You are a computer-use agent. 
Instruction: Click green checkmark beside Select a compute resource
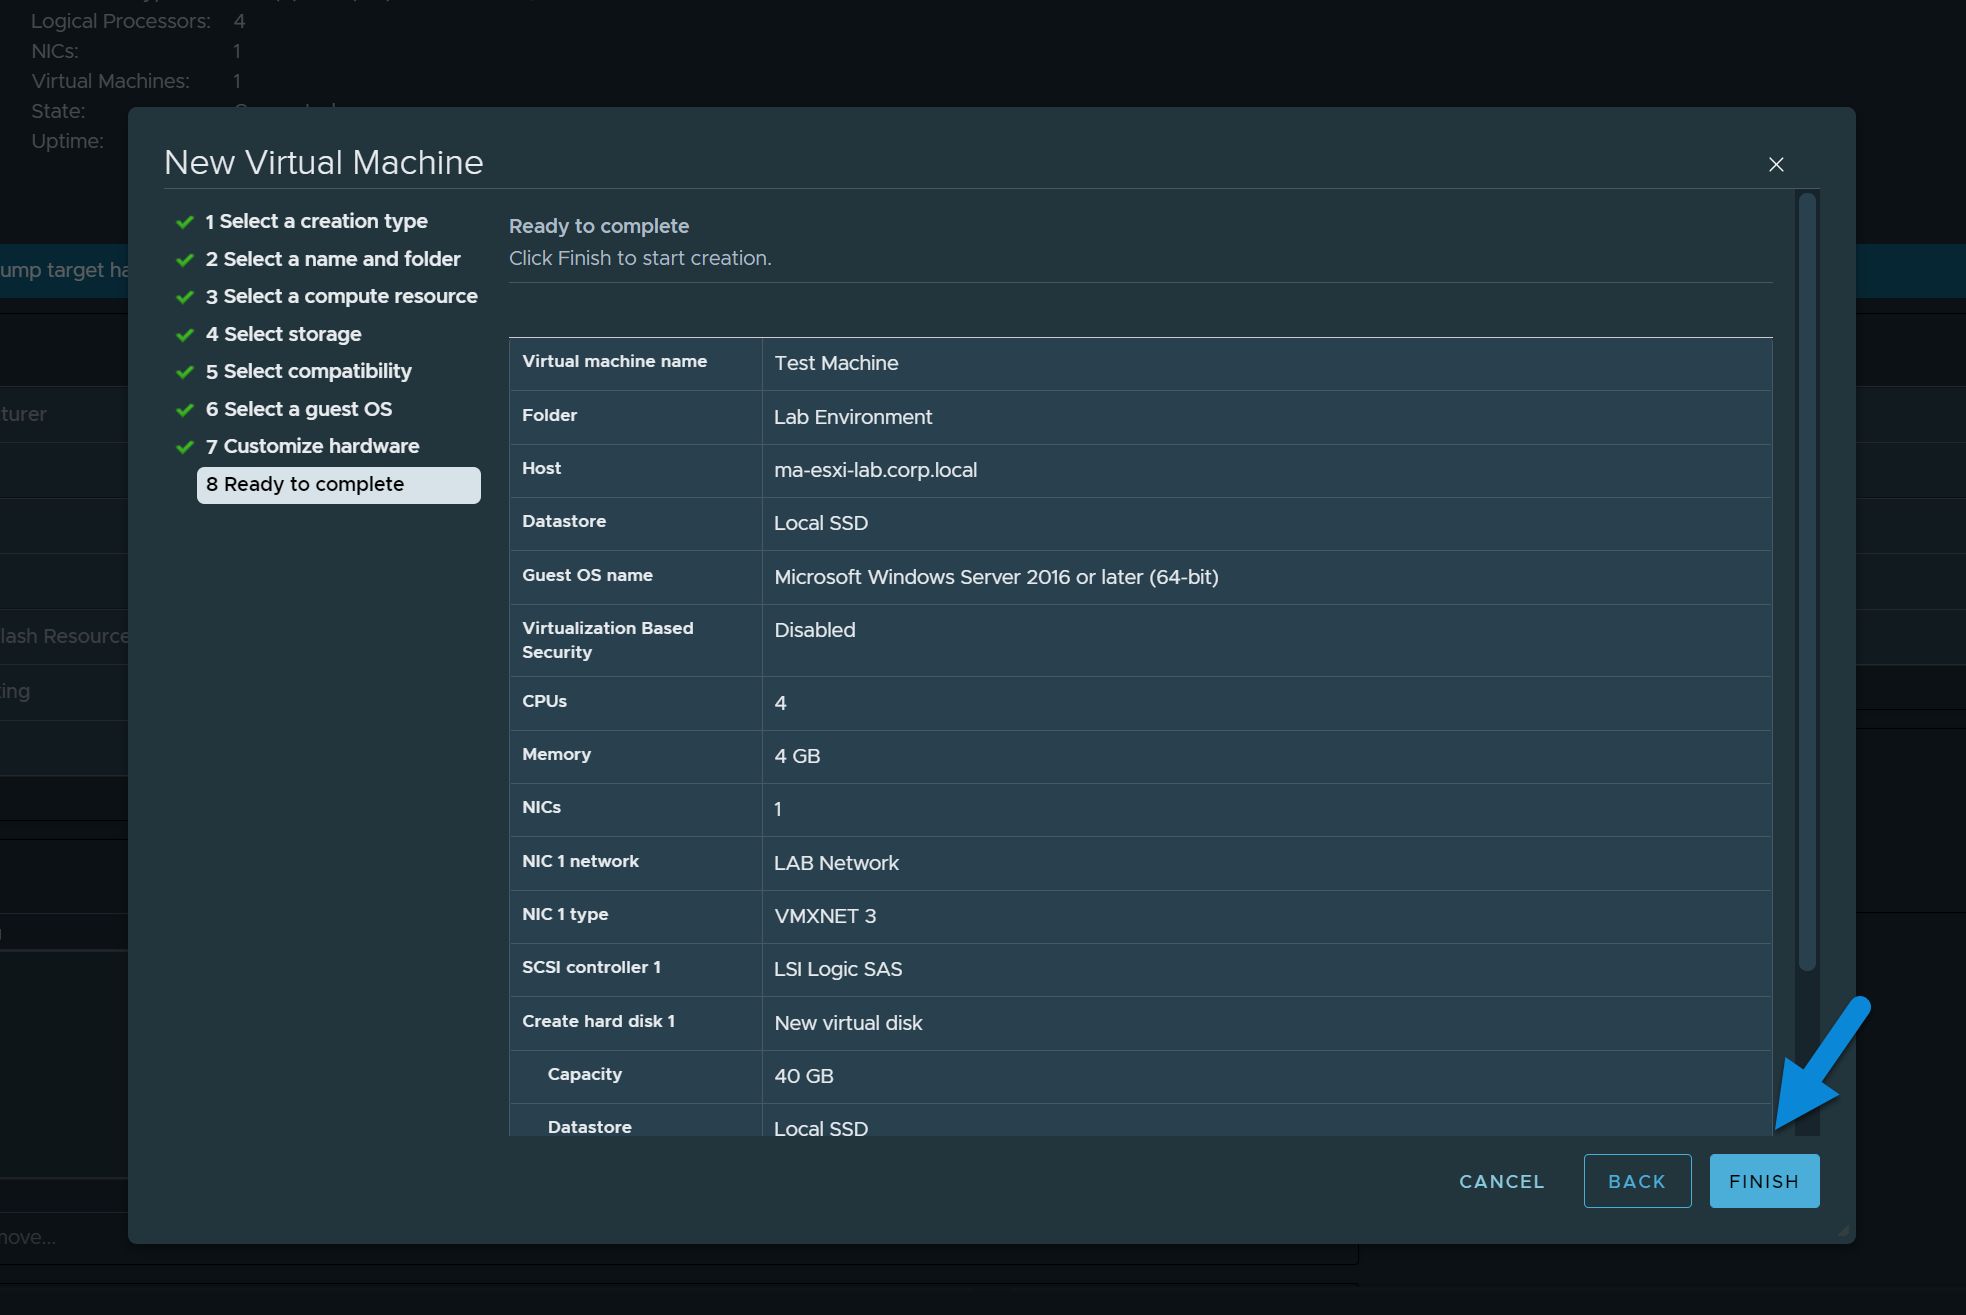[184, 297]
